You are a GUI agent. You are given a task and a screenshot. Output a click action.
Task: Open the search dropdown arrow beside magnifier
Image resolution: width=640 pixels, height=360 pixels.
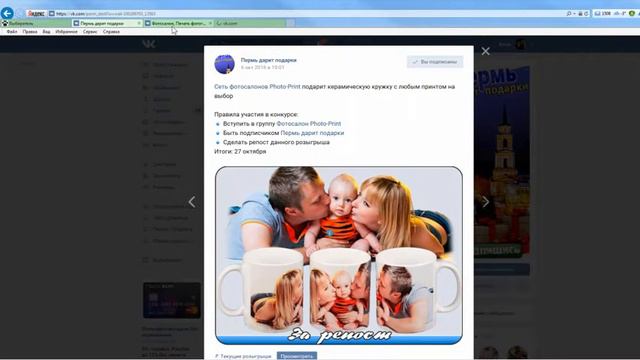click(574, 13)
